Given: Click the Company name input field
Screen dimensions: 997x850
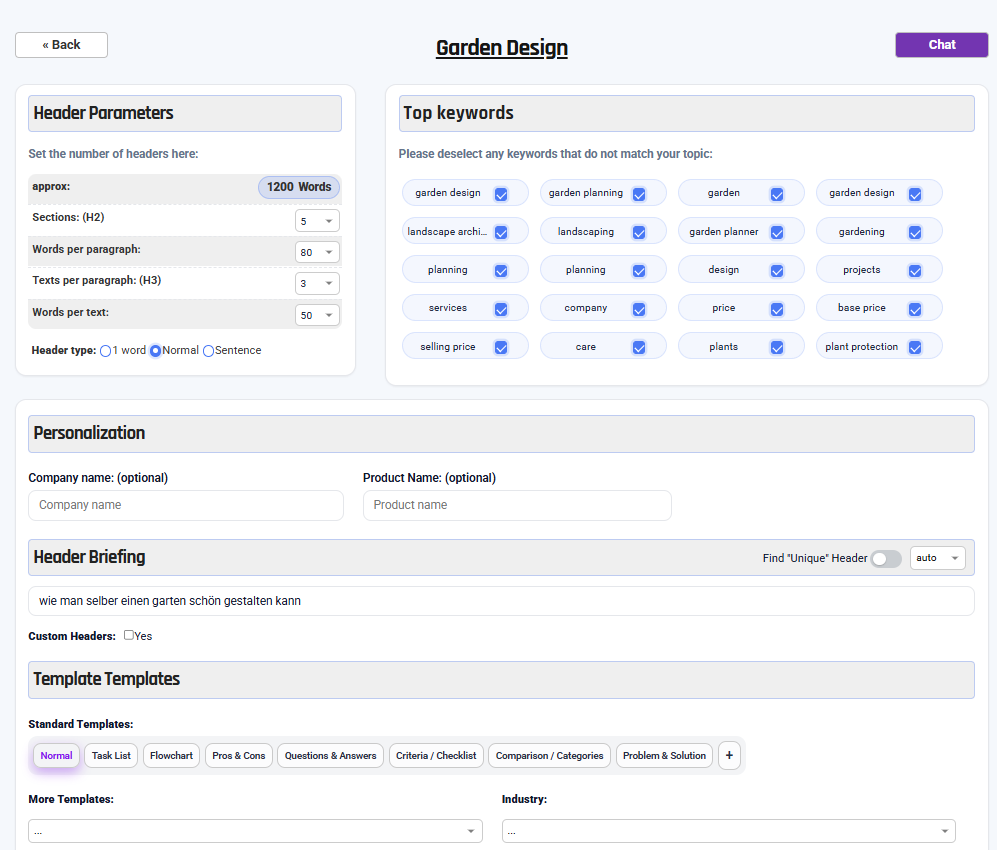Looking at the screenshot, I should coord(186,505).
